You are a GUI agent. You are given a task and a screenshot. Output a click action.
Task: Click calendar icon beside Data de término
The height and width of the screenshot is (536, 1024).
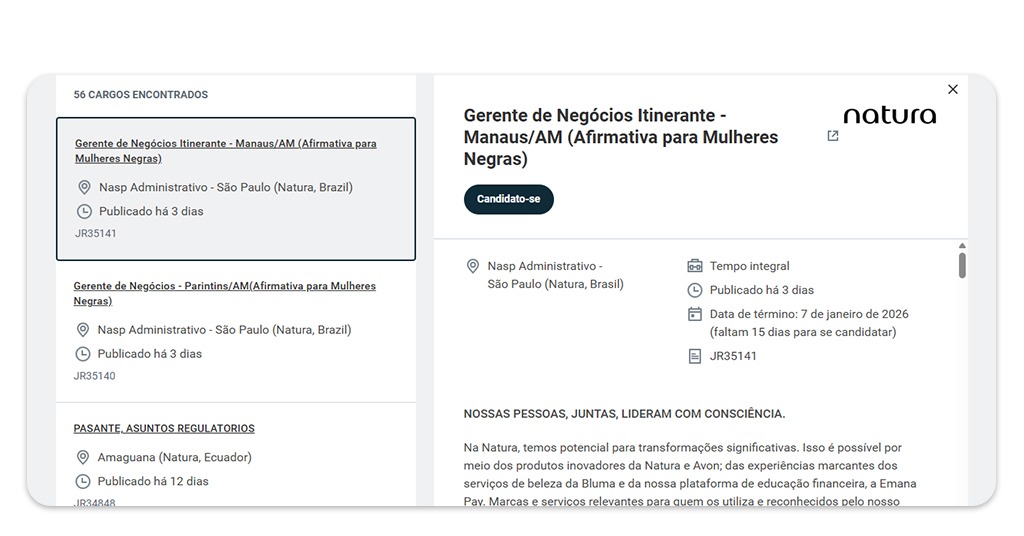tap(695, 314)
